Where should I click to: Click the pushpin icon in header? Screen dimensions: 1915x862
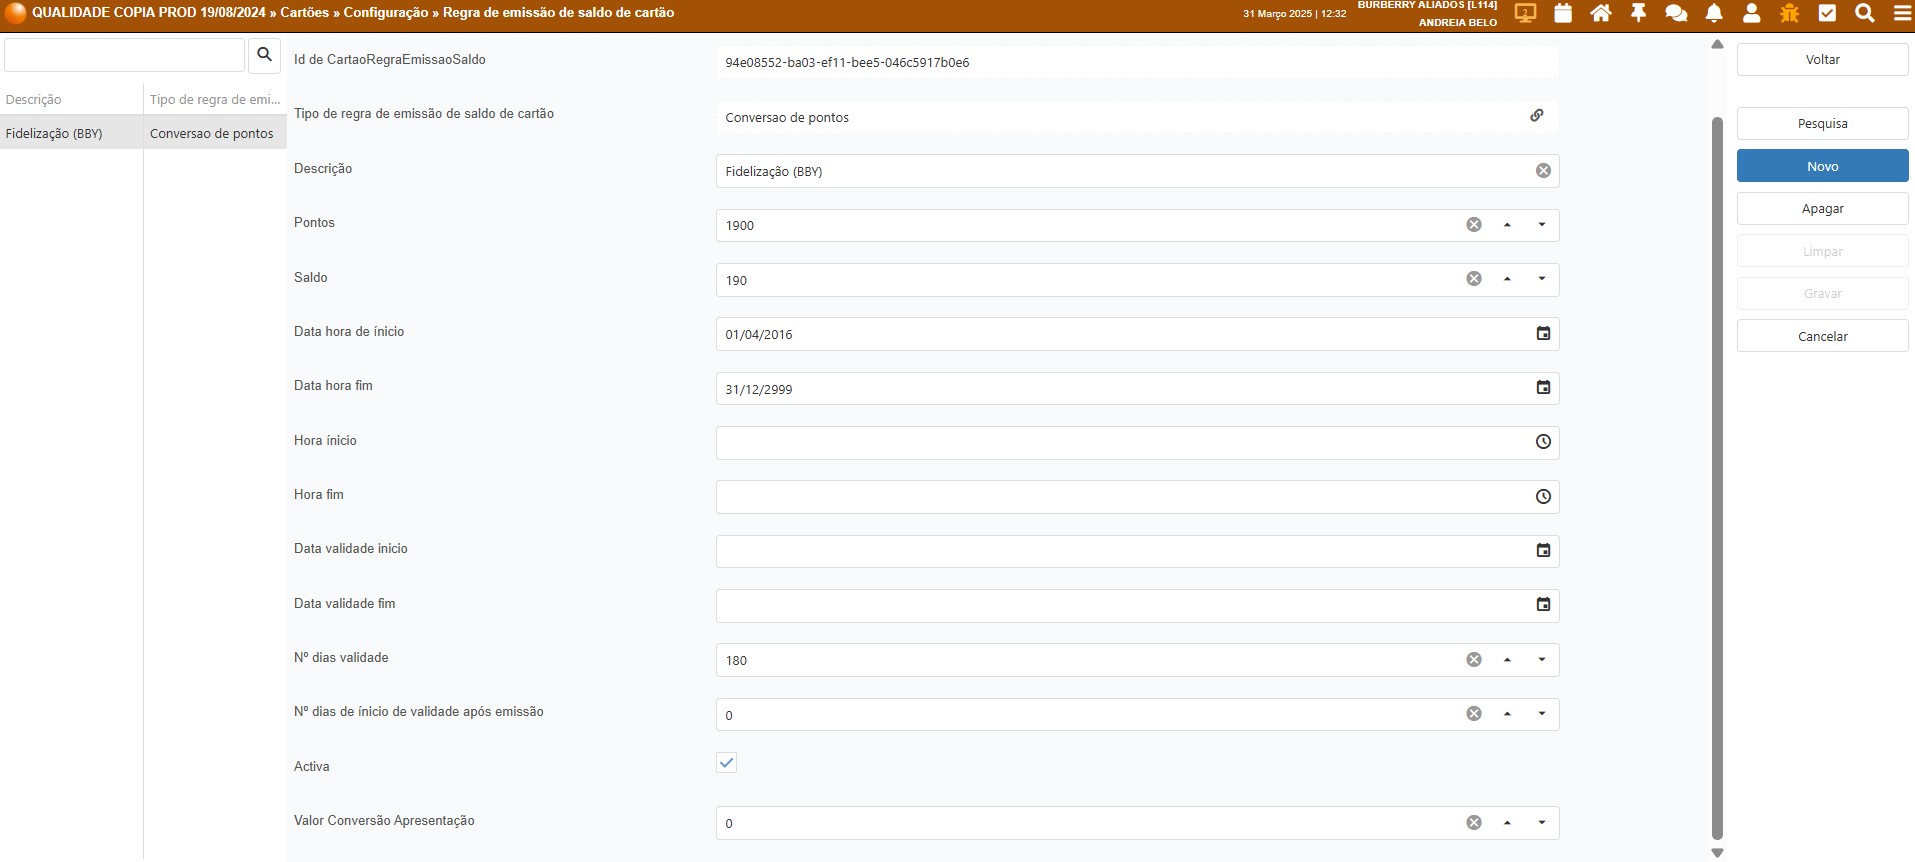(1638, 13)
